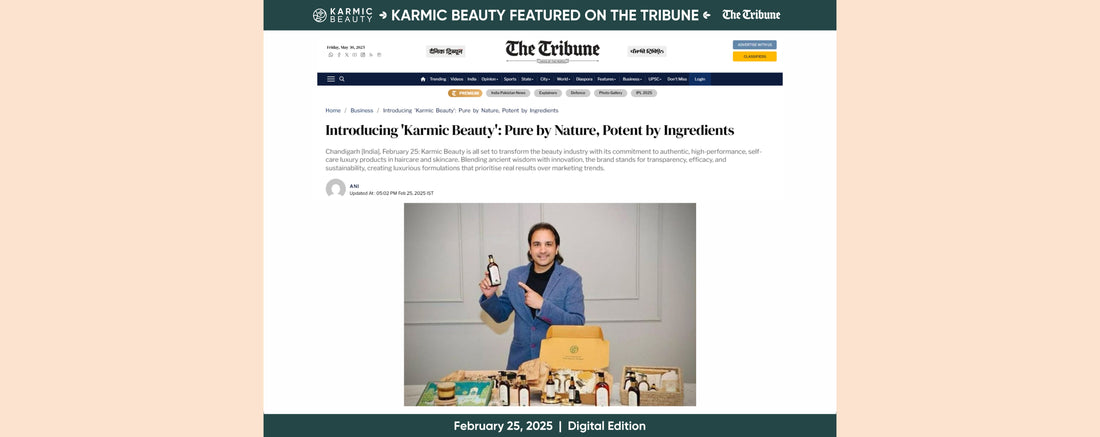Expand the State dropdown menu
The width and height of the screenshot is (1100, 437).
click(528, 79)
